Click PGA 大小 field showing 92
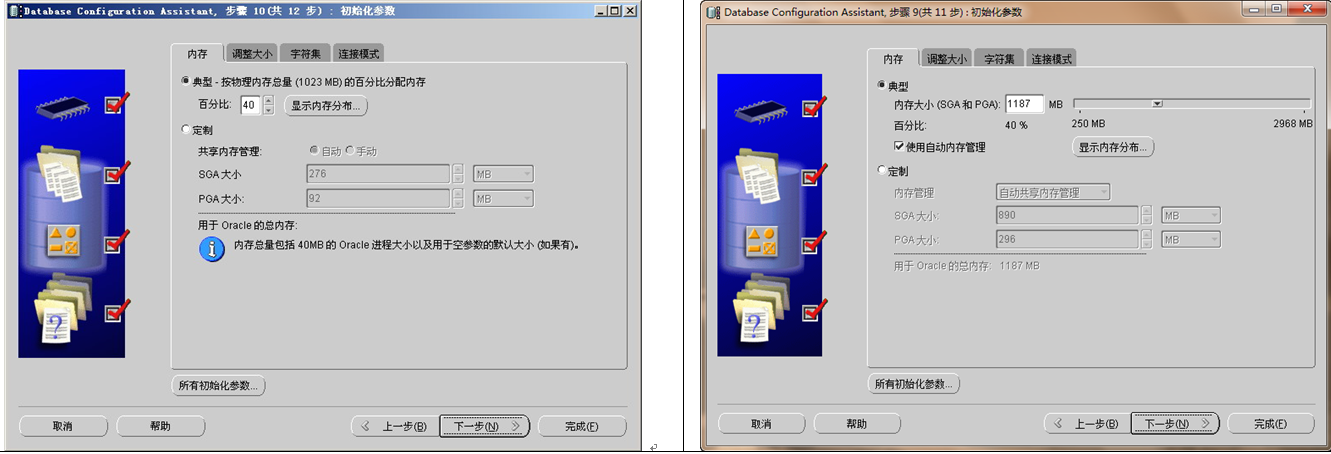This screenshot has width=1331, height=454. 378,199
